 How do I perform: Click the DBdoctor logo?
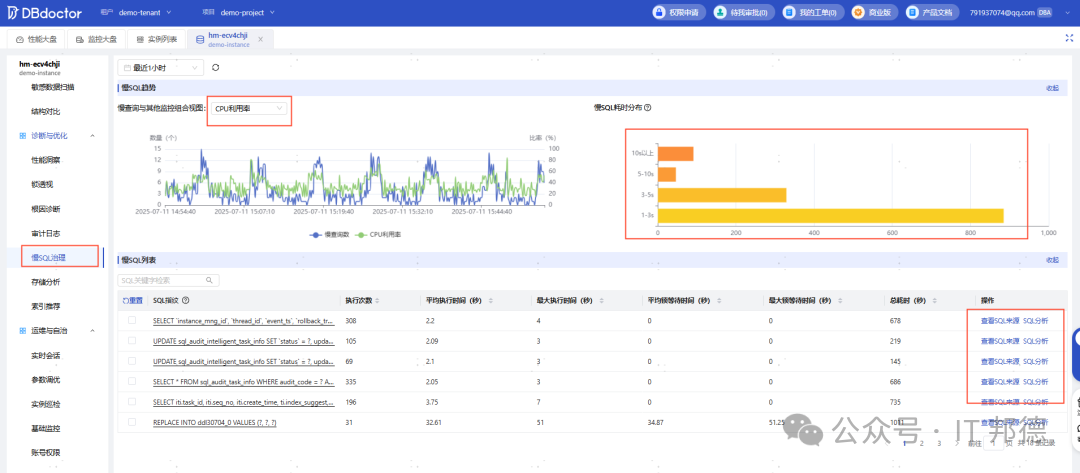pos(44,12)
